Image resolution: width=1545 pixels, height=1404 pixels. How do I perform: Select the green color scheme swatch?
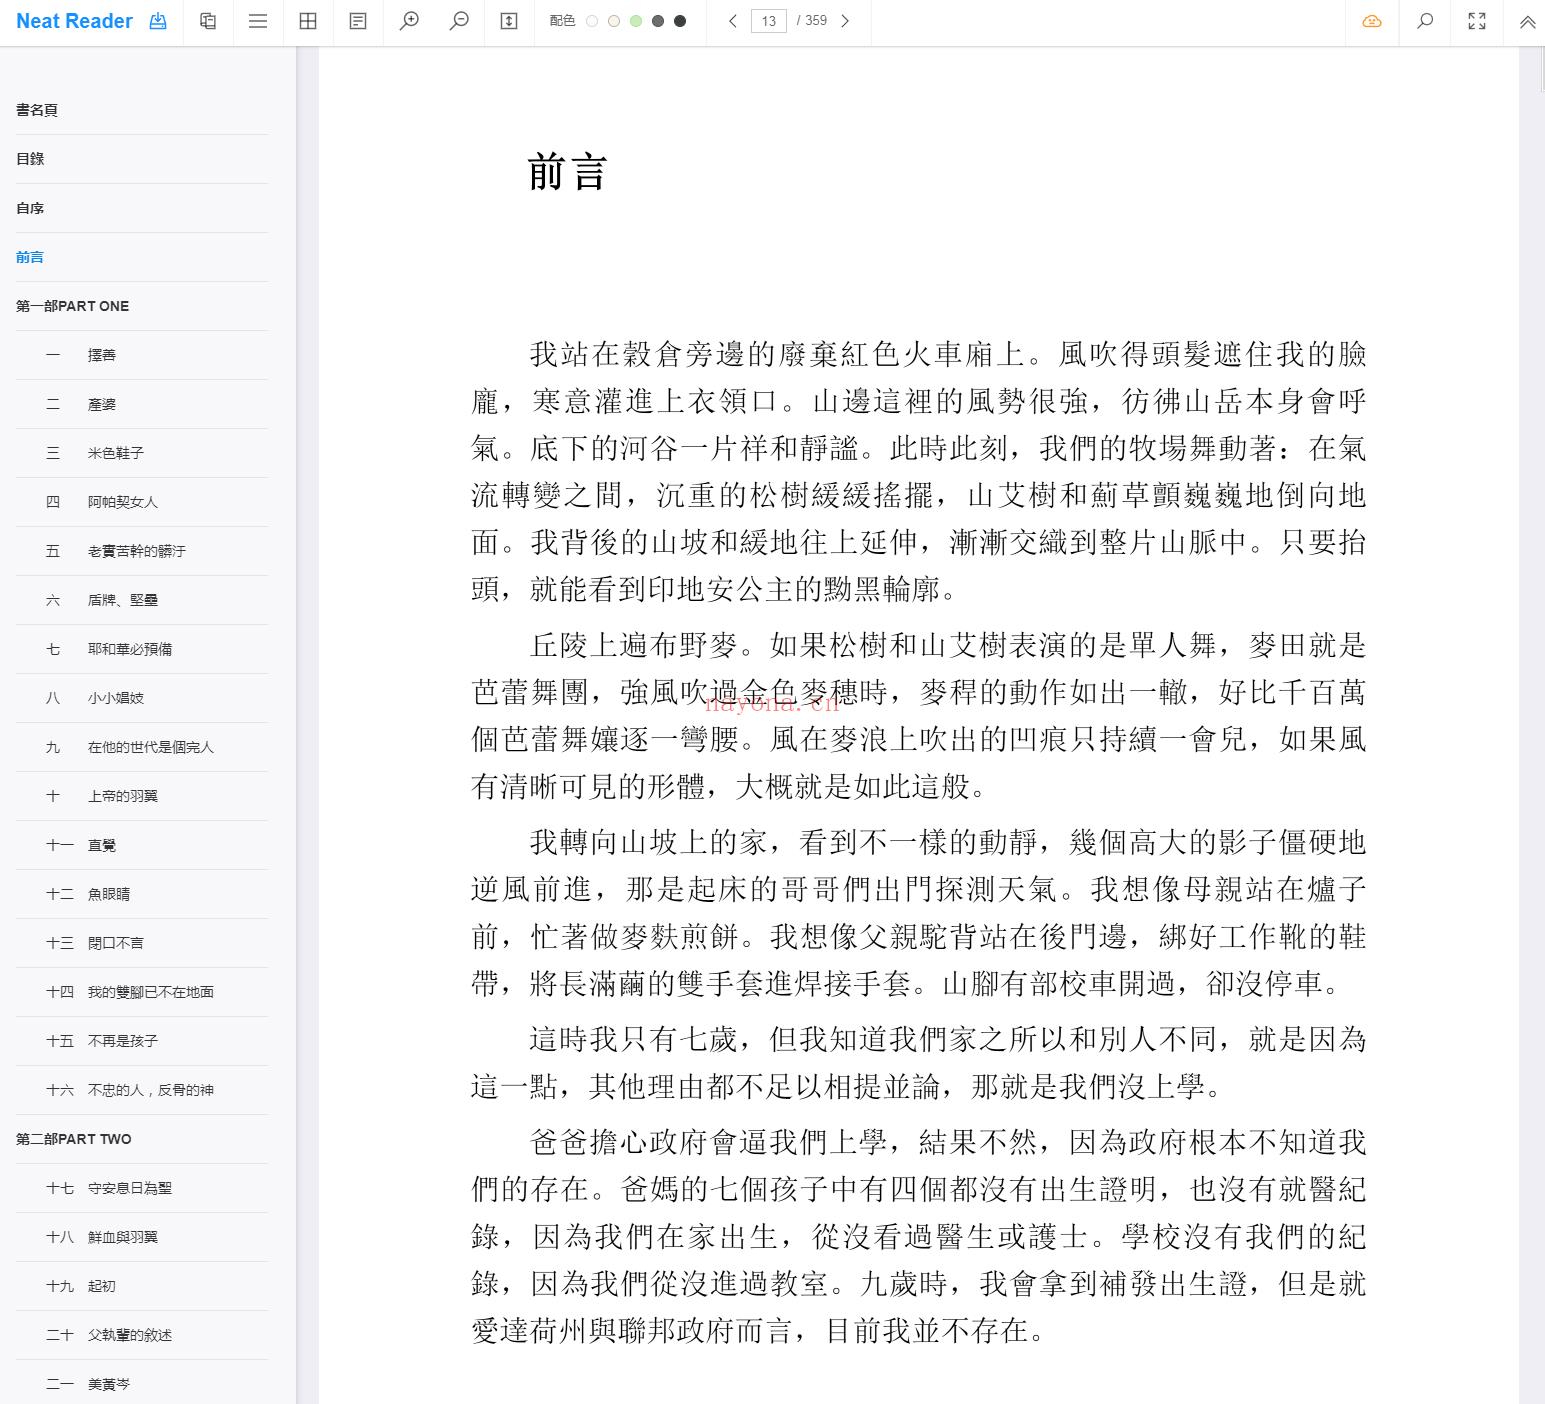click(x=636, y=21)
